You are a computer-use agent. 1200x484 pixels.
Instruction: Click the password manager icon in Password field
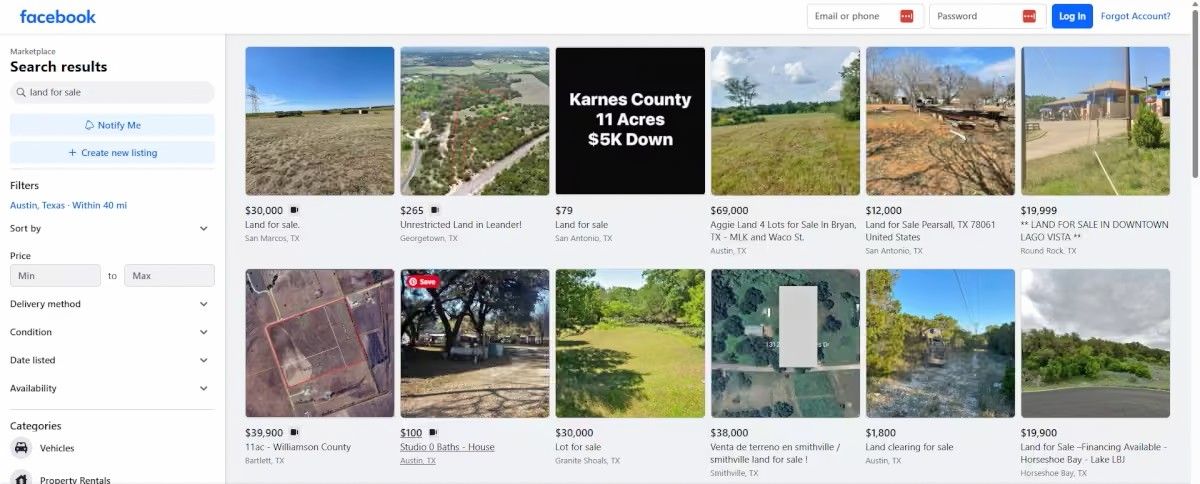click(x=1029, y=16)
